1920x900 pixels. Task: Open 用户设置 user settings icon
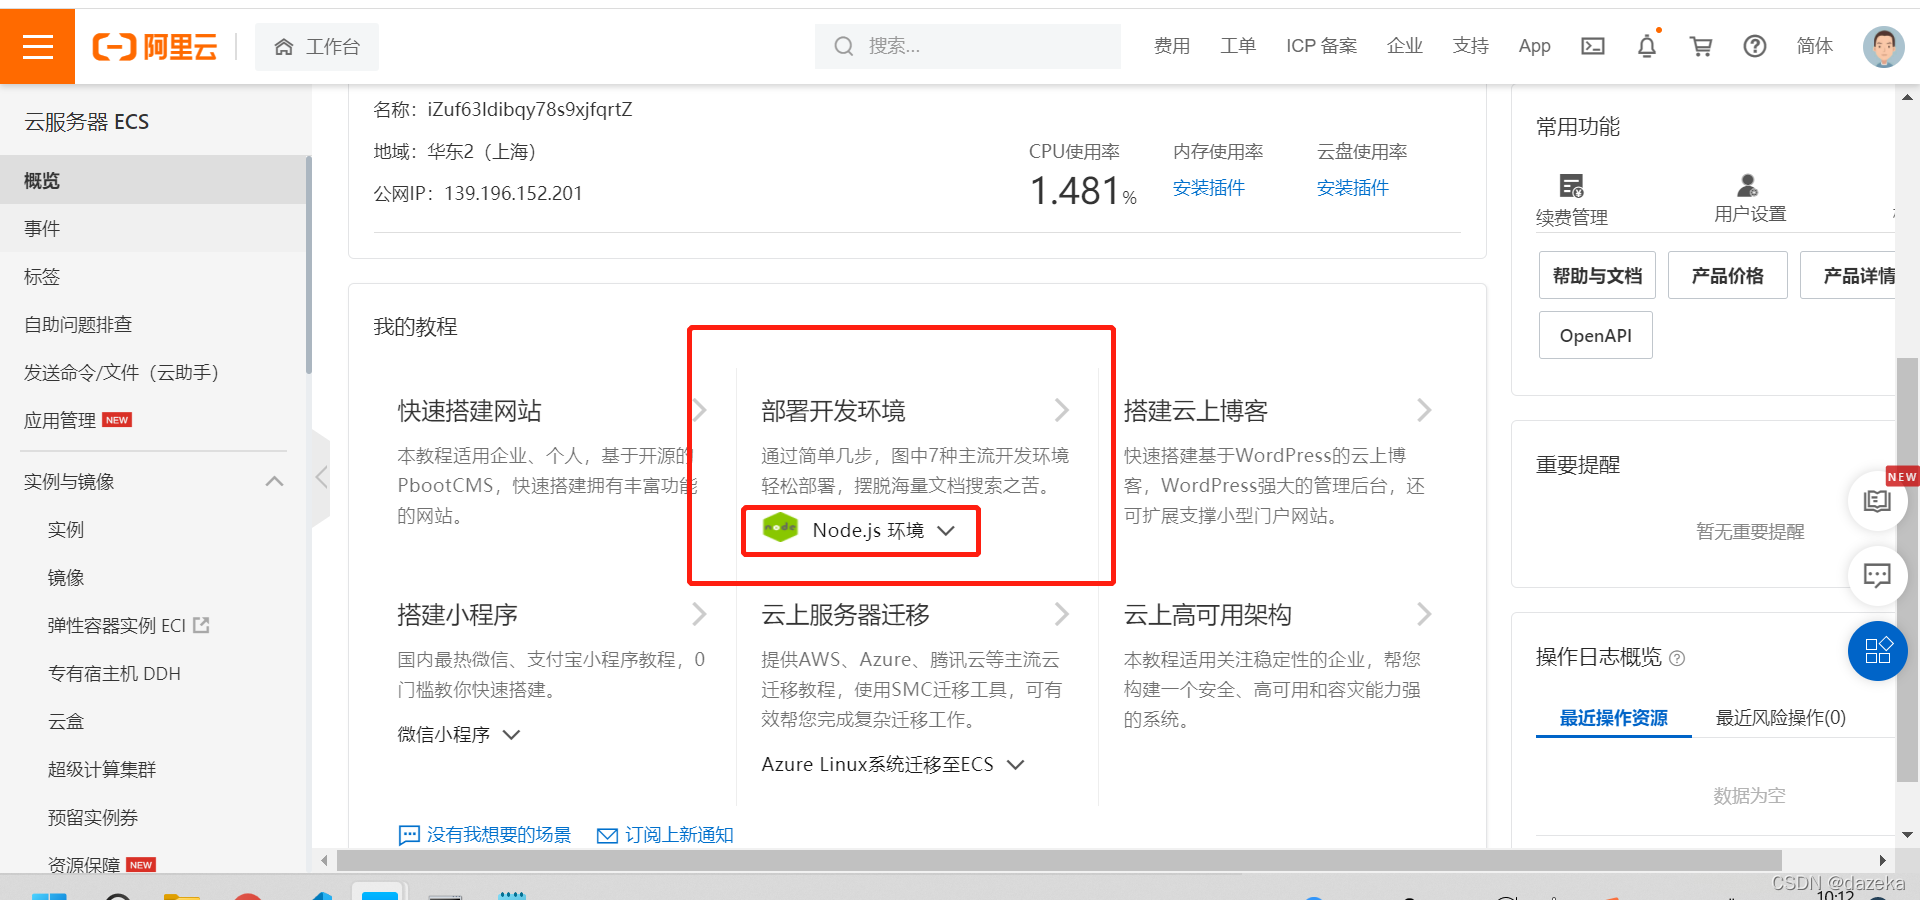click(1748, 185)
